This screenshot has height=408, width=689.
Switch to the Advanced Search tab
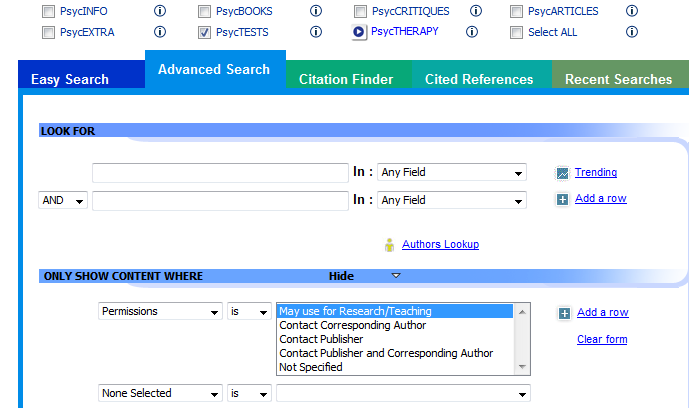pyautogui.click(x=215, y=69)
